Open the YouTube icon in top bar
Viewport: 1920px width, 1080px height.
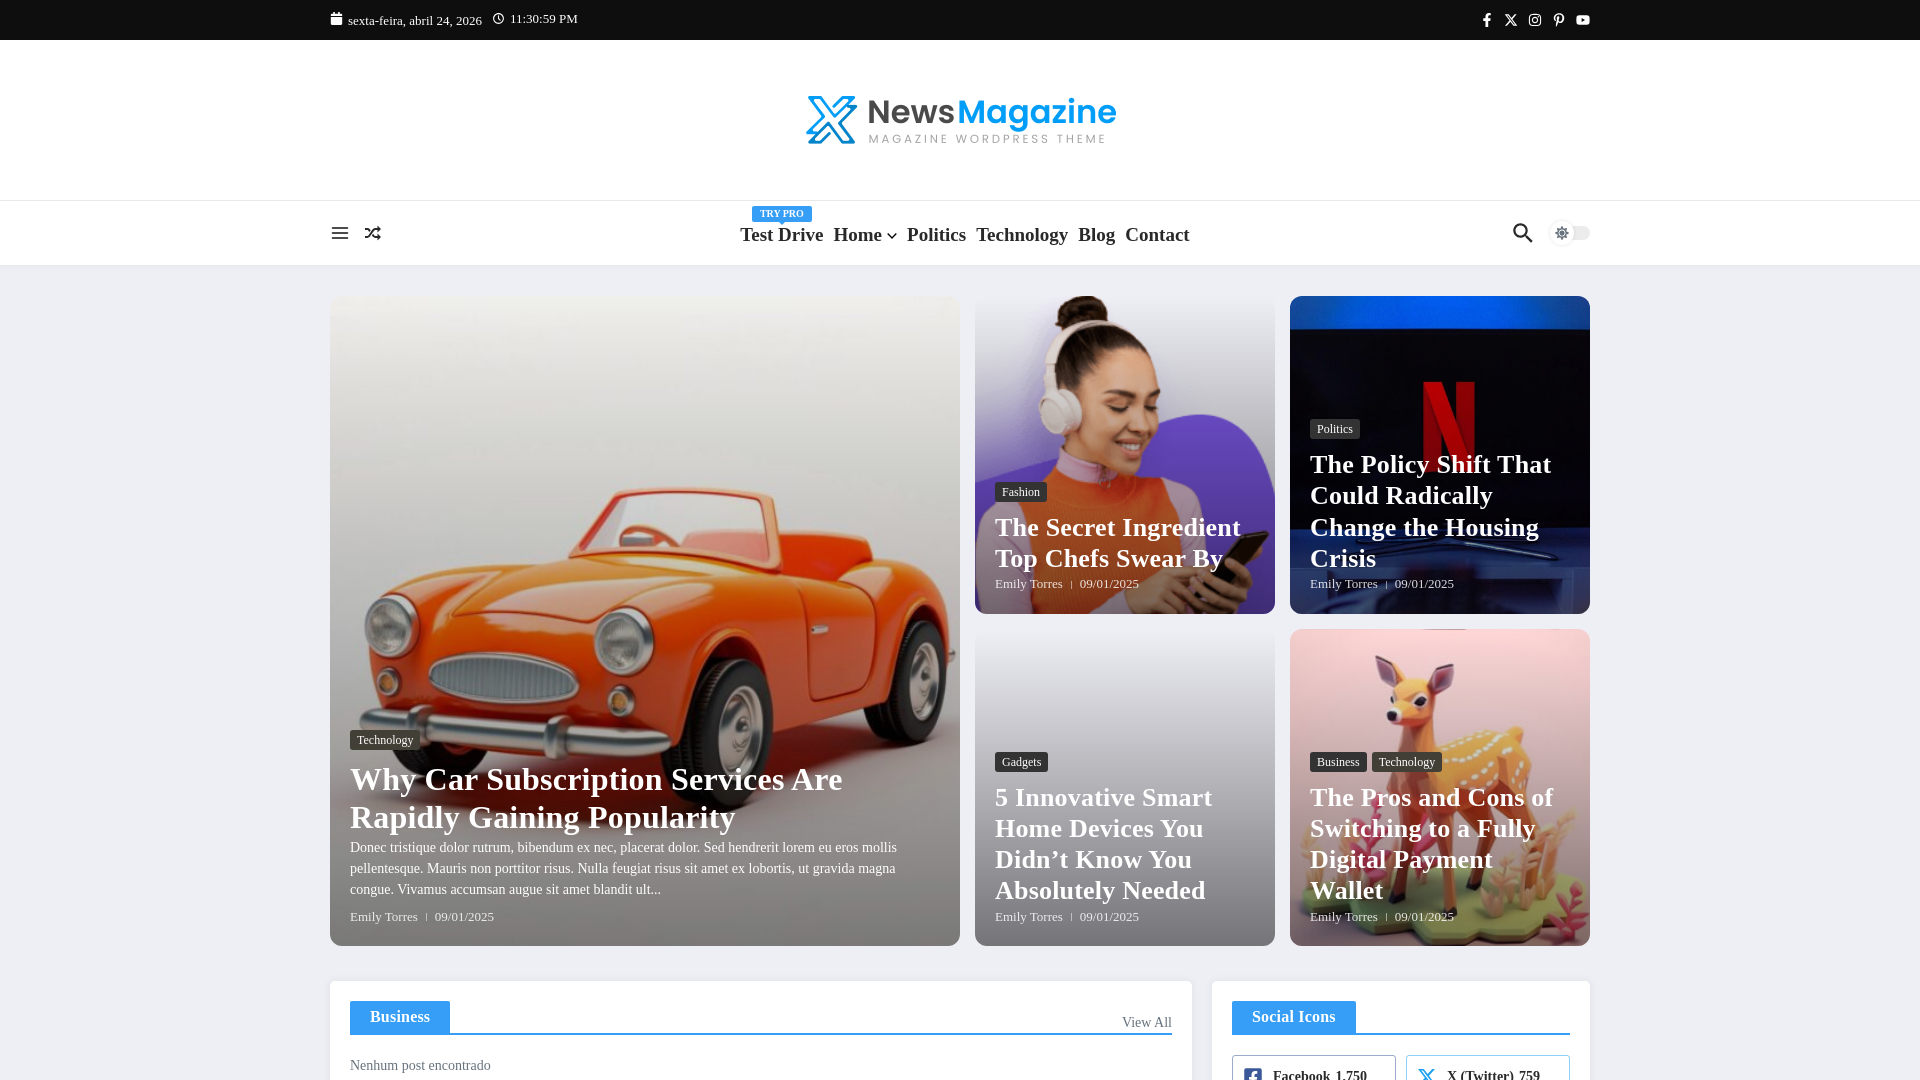point(1583,20)
